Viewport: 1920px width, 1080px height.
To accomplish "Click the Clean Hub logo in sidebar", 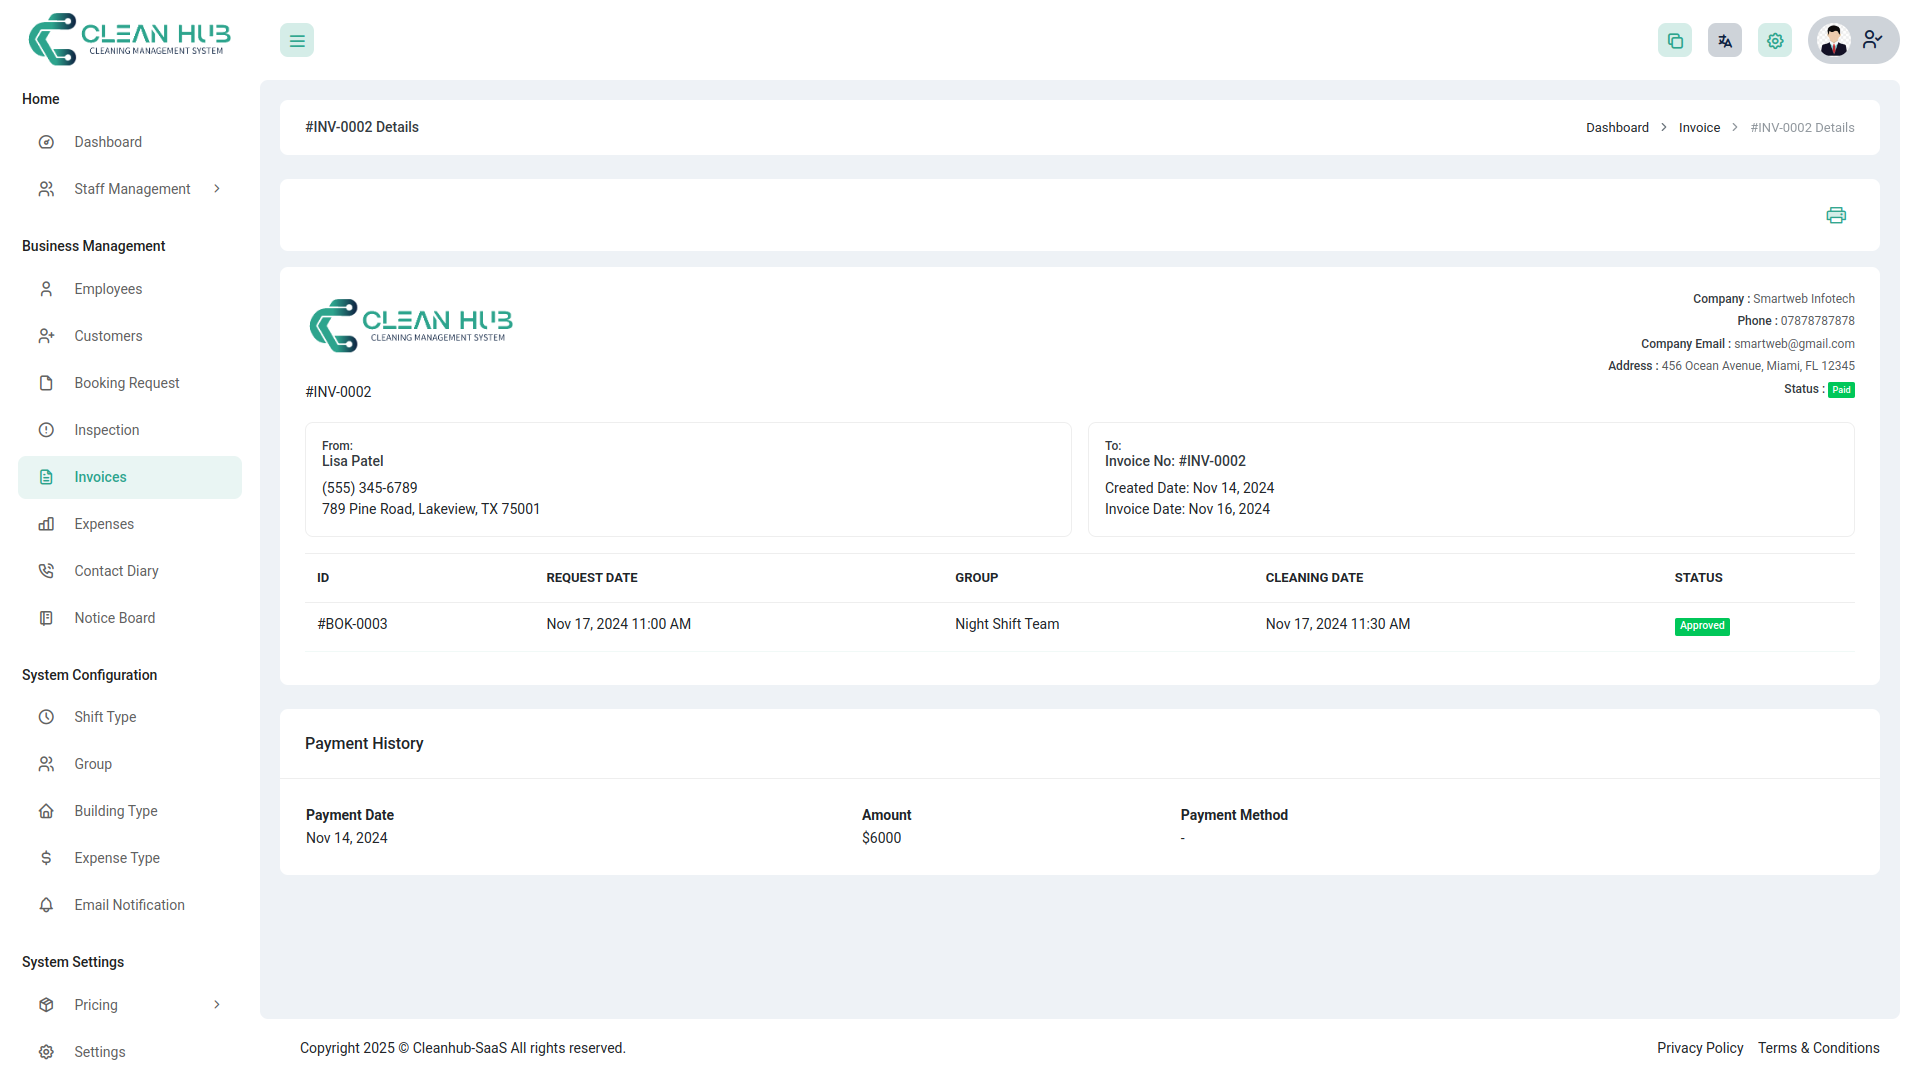I will click(x=130, y=40).
